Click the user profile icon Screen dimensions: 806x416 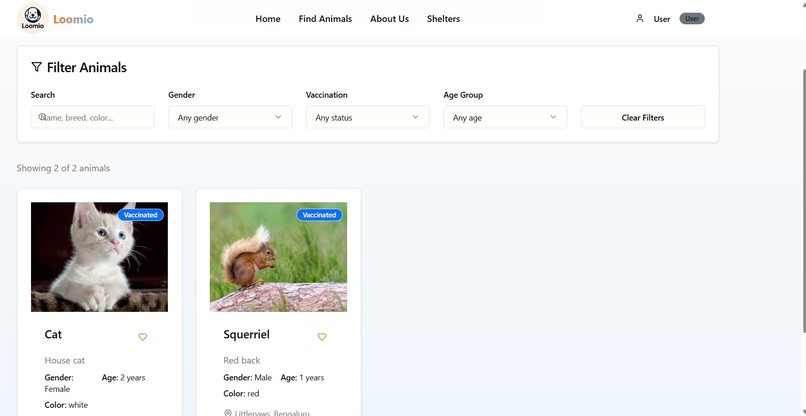click(639, 19)
